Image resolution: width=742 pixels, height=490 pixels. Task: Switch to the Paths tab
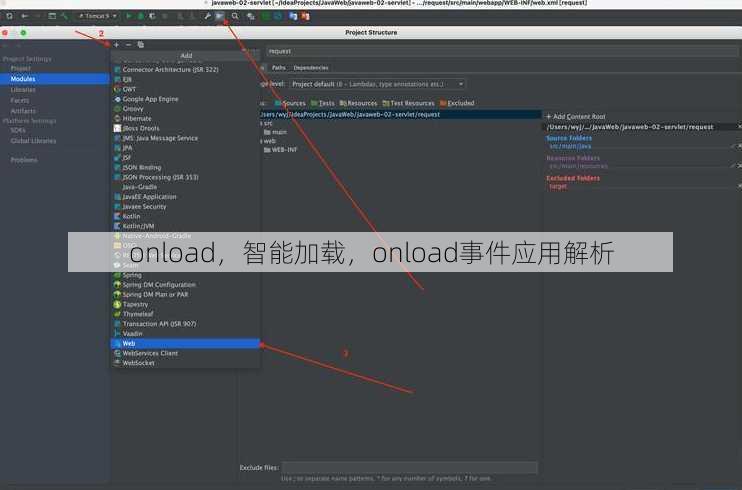click(279, 68)
